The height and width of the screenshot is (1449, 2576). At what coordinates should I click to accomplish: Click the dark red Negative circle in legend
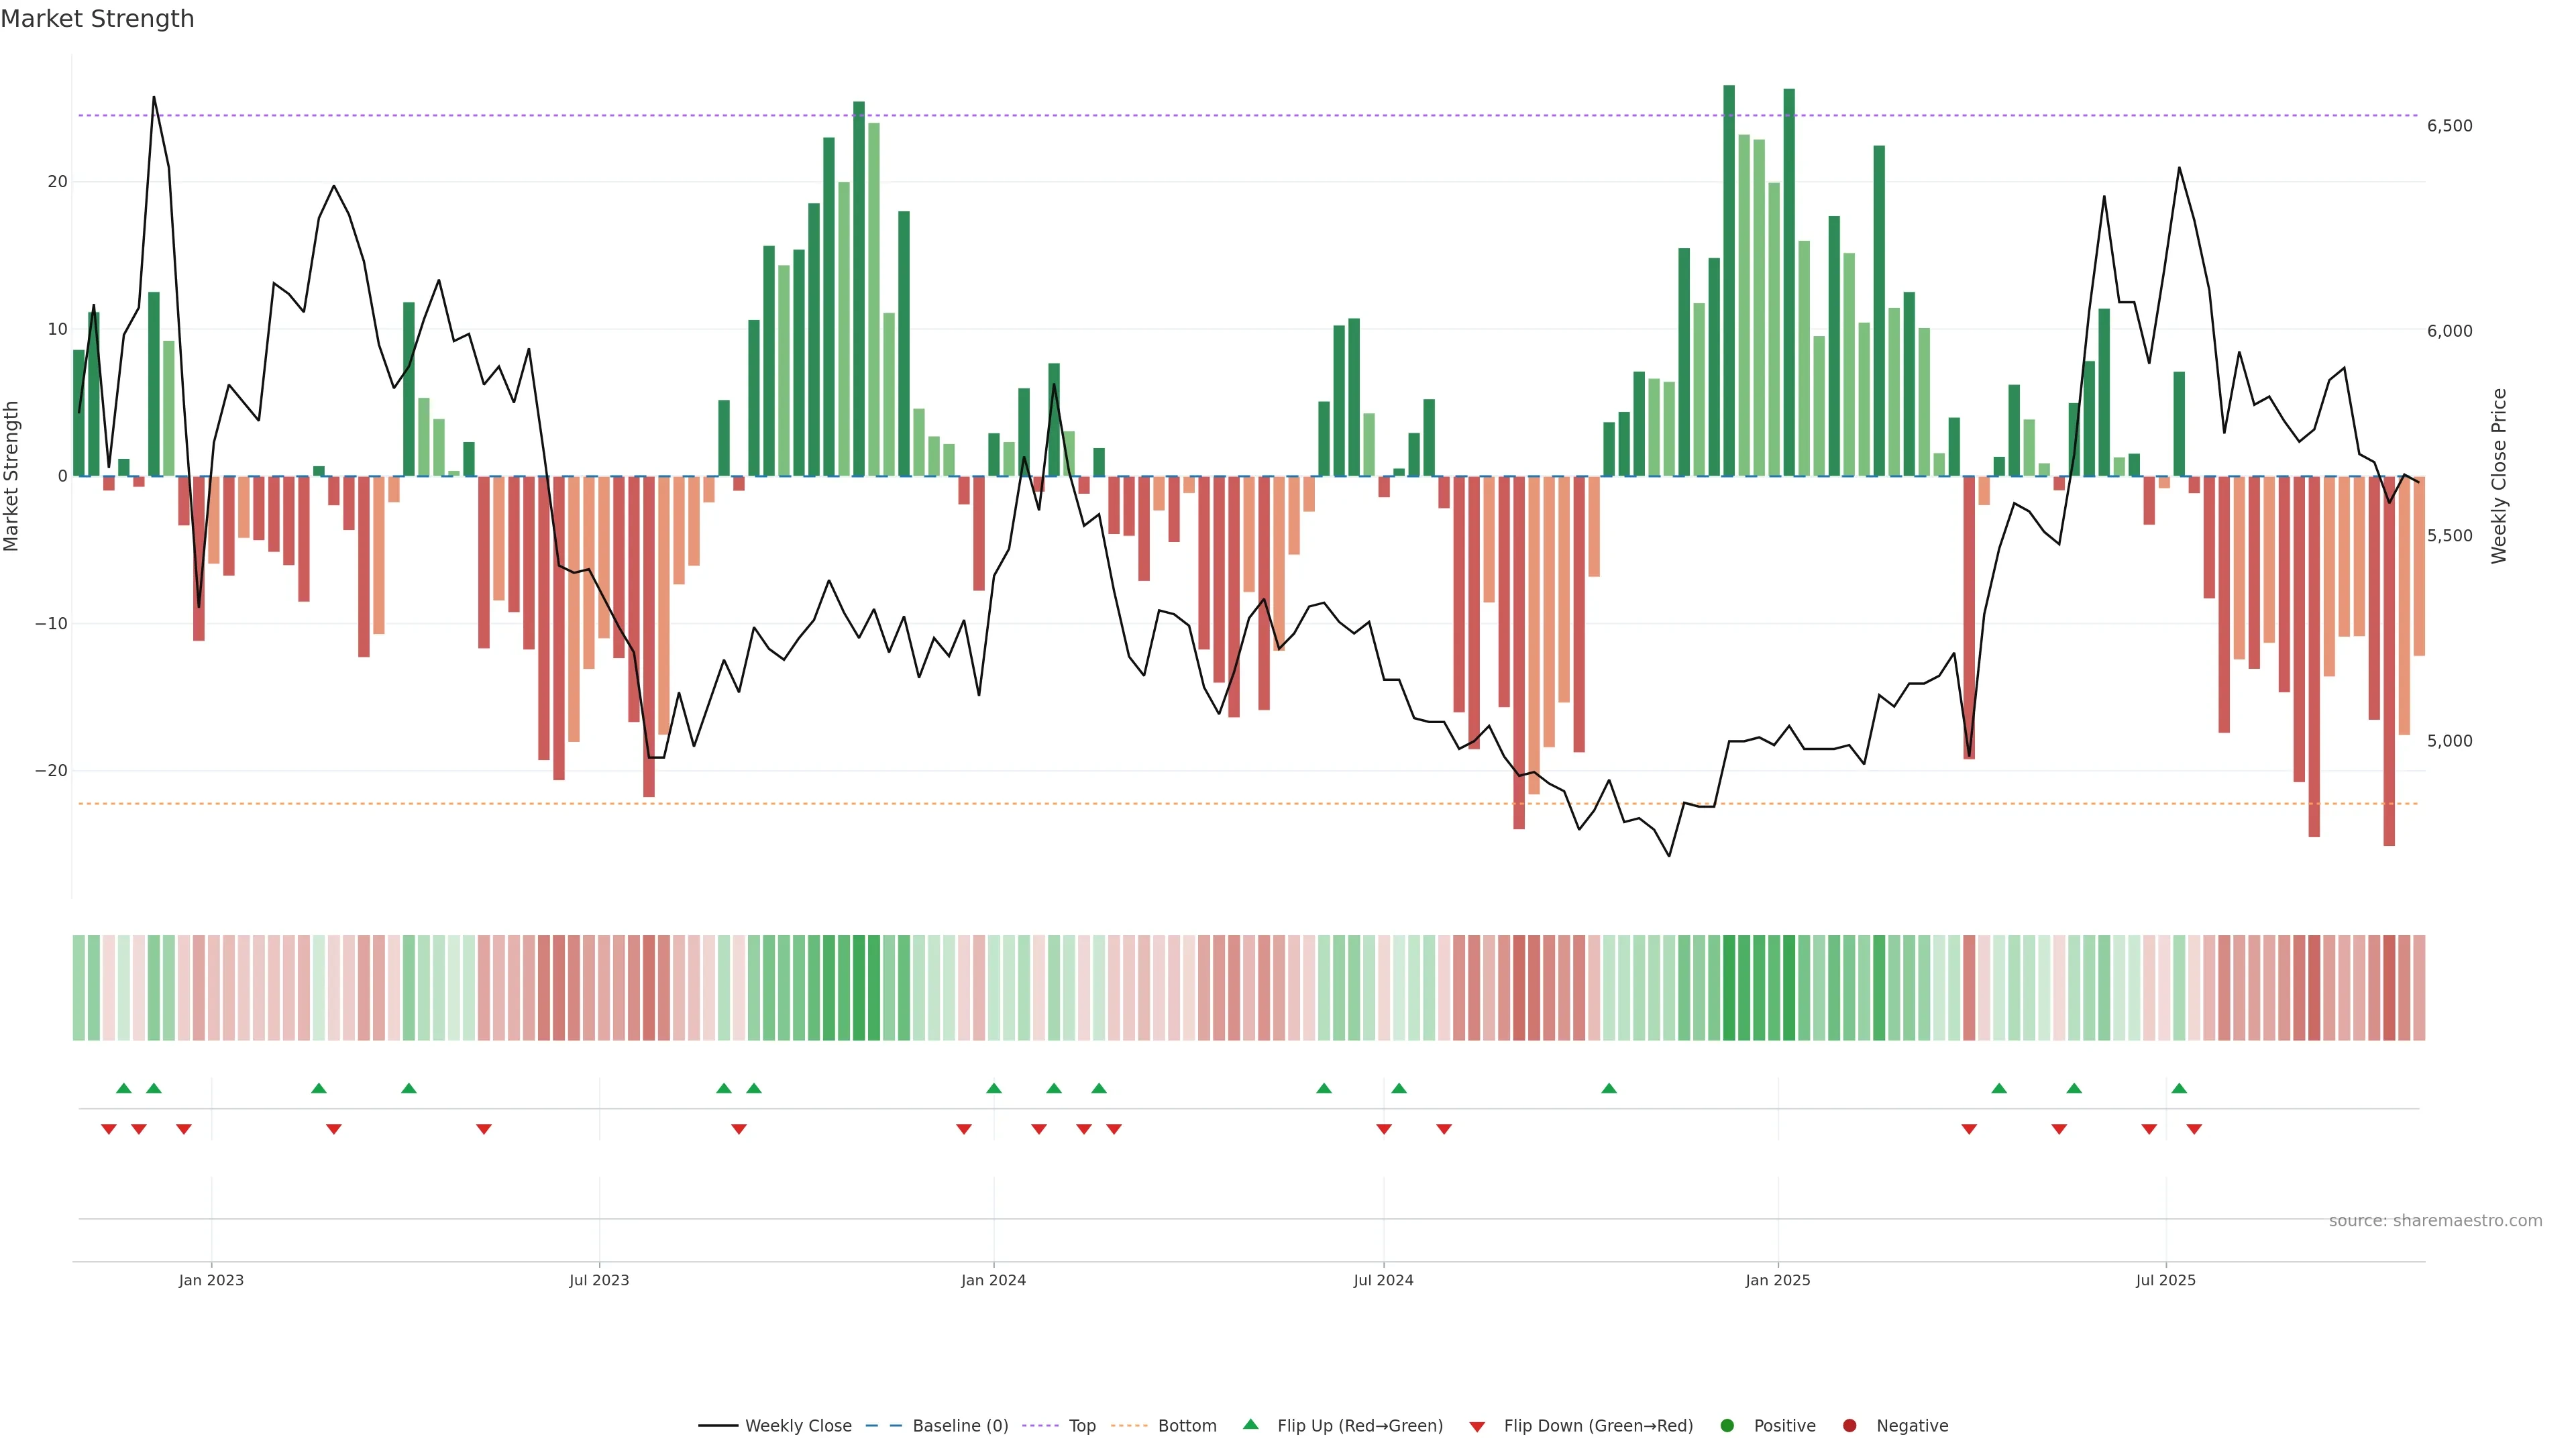[1849, 1425]
